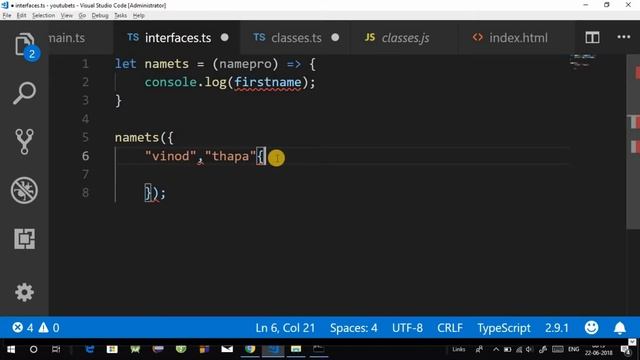The image size is (640, 360).
Task: Open the Tasks menu
Action: point(120,16)
